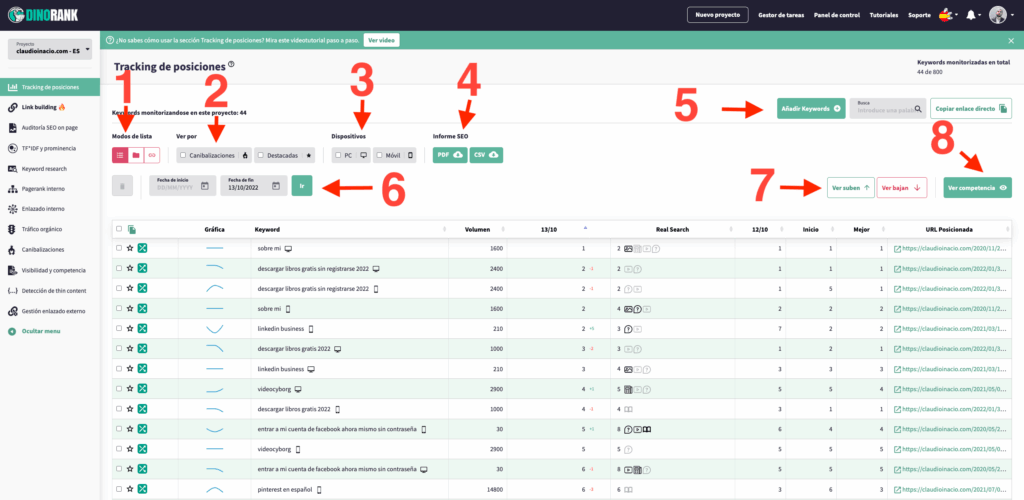Viewport: 1024px width, 500px height.
Task: Open Auditoría SEO on page section
Action: (x=50, y=128)
